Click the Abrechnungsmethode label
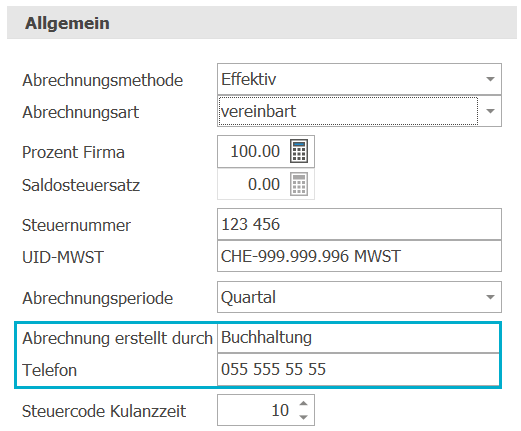521x431 pixels. (x=103, y=80)
